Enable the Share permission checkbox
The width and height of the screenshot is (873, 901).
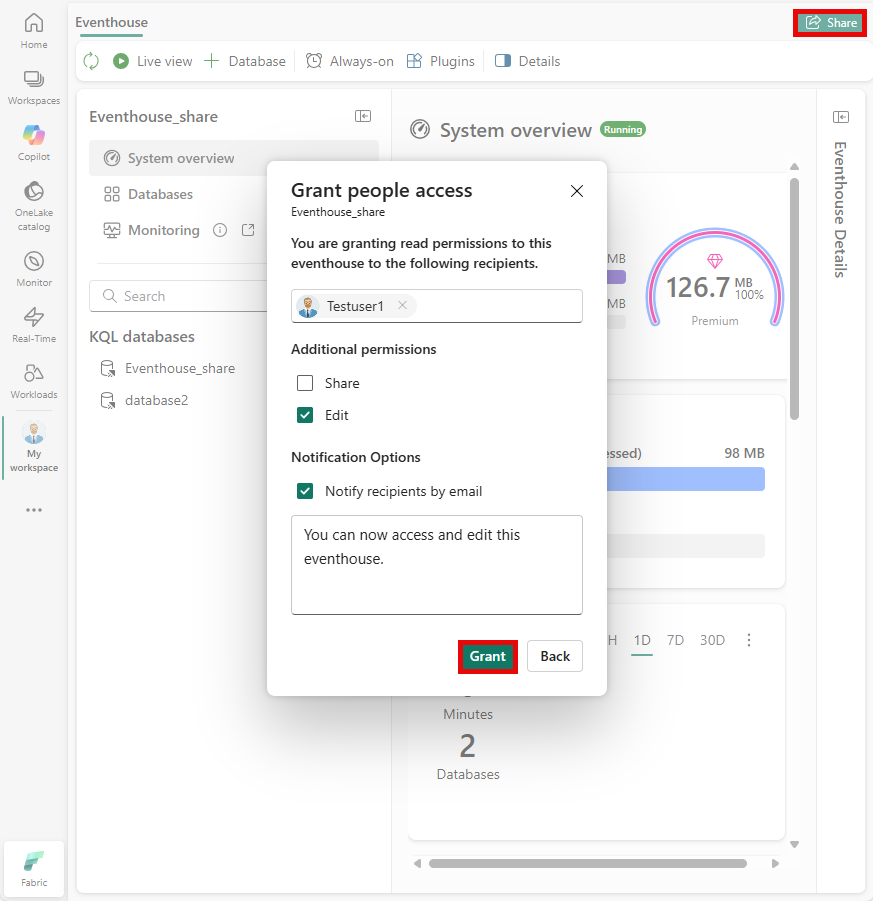(305, 383)
